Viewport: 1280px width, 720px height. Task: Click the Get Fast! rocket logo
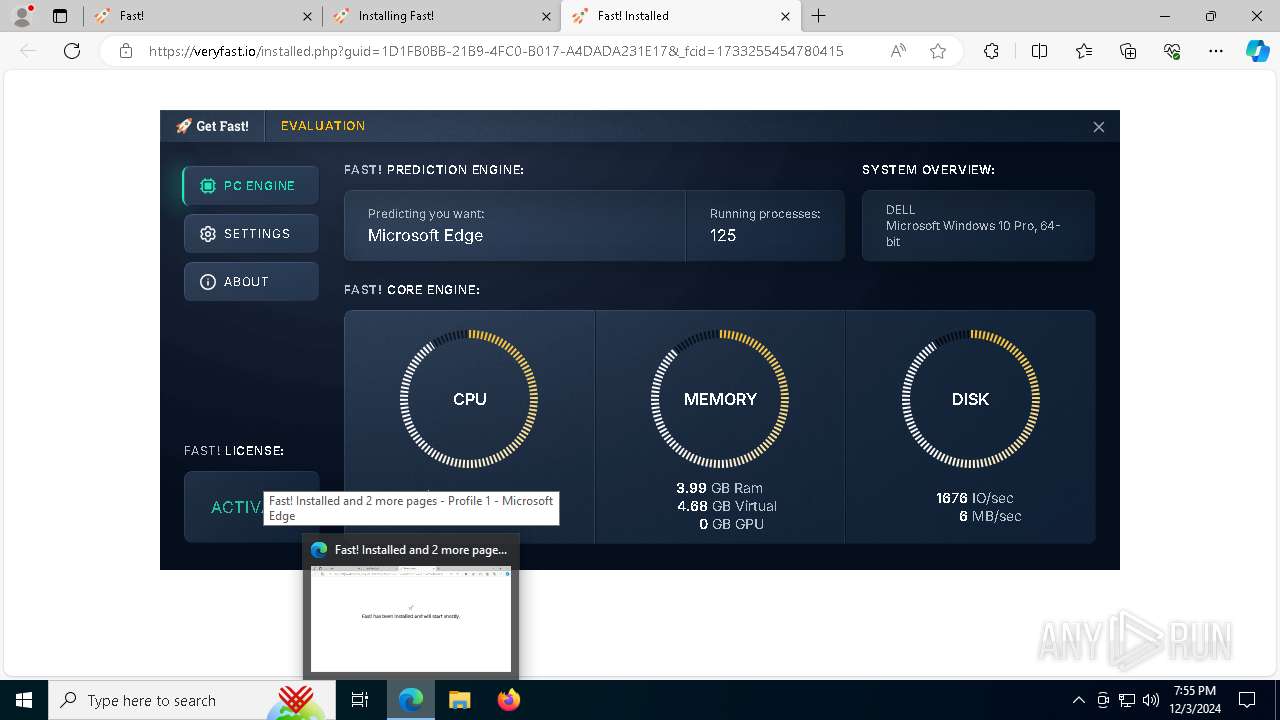click(x=212, y=126)
